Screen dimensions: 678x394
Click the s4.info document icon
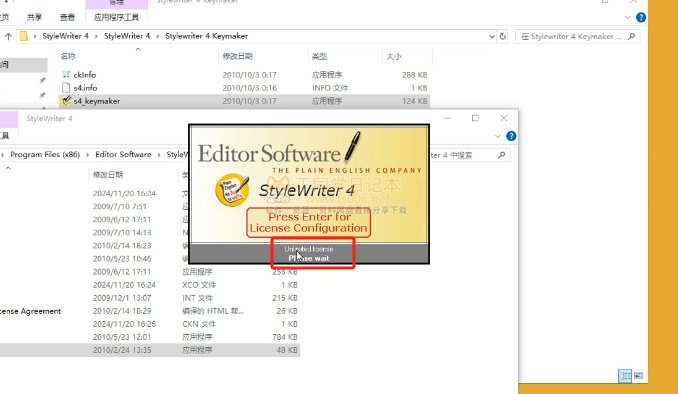coord(66,88)
